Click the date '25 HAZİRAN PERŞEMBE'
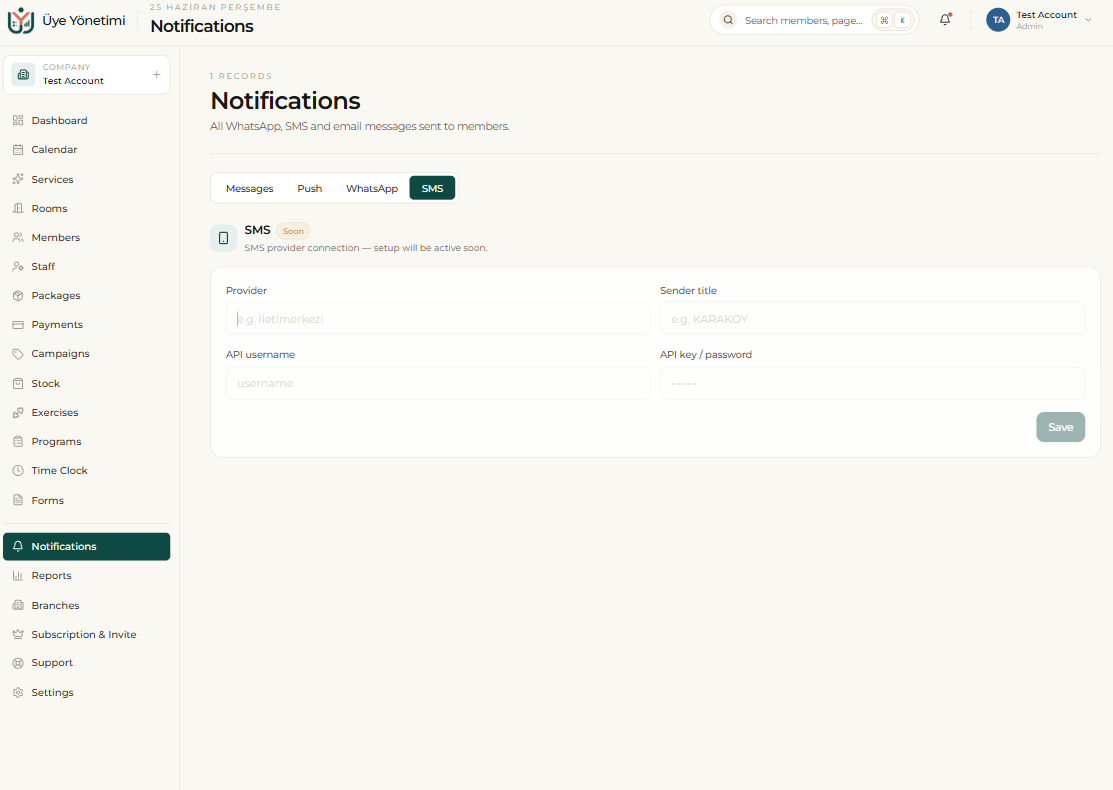 pos(215,7)
